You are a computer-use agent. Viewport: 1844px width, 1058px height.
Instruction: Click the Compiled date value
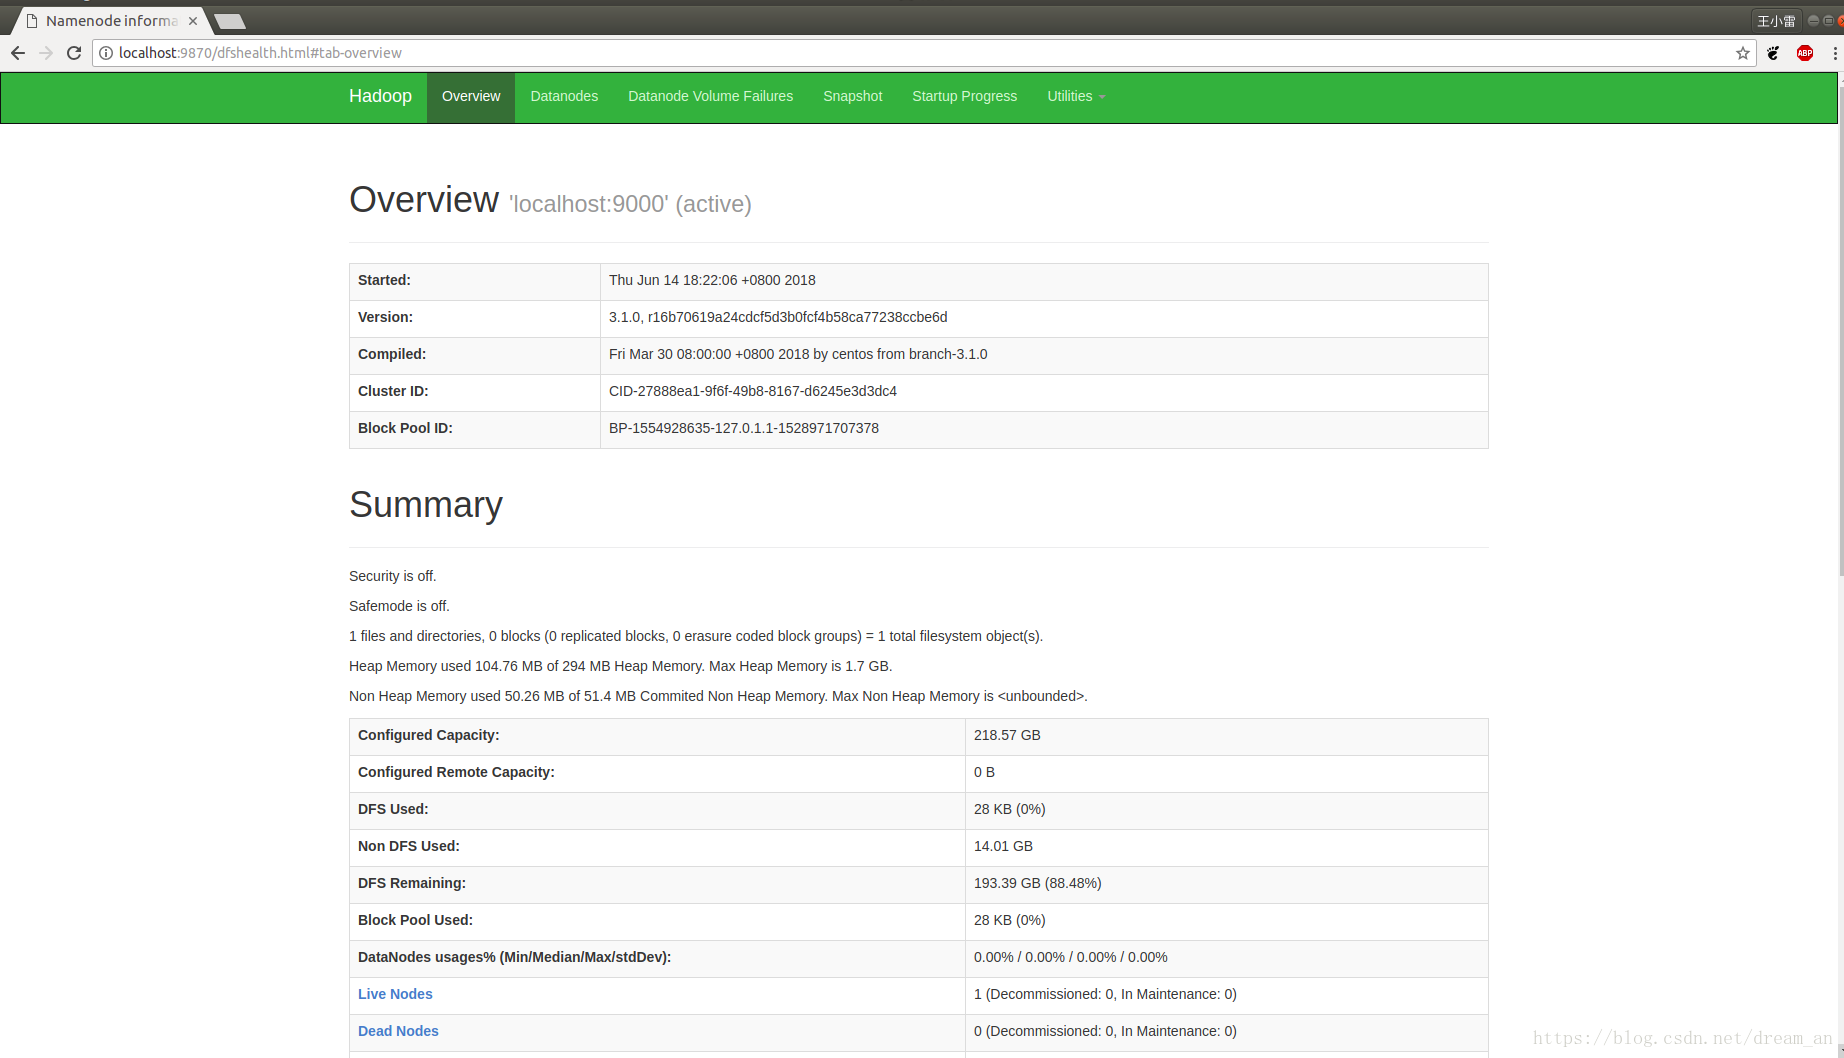[798, 354]
